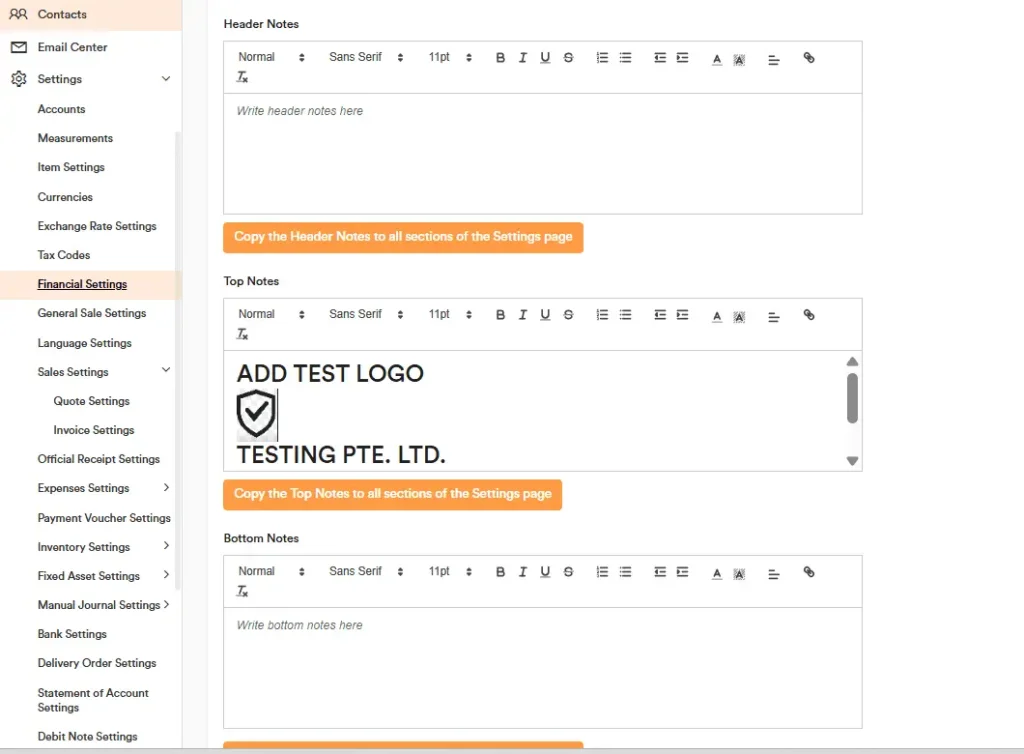The height and width of the screenshot is (754, 1024).
Task: Apply strikethrough formatting in Header Notes
Action: (x=568, y=57)
